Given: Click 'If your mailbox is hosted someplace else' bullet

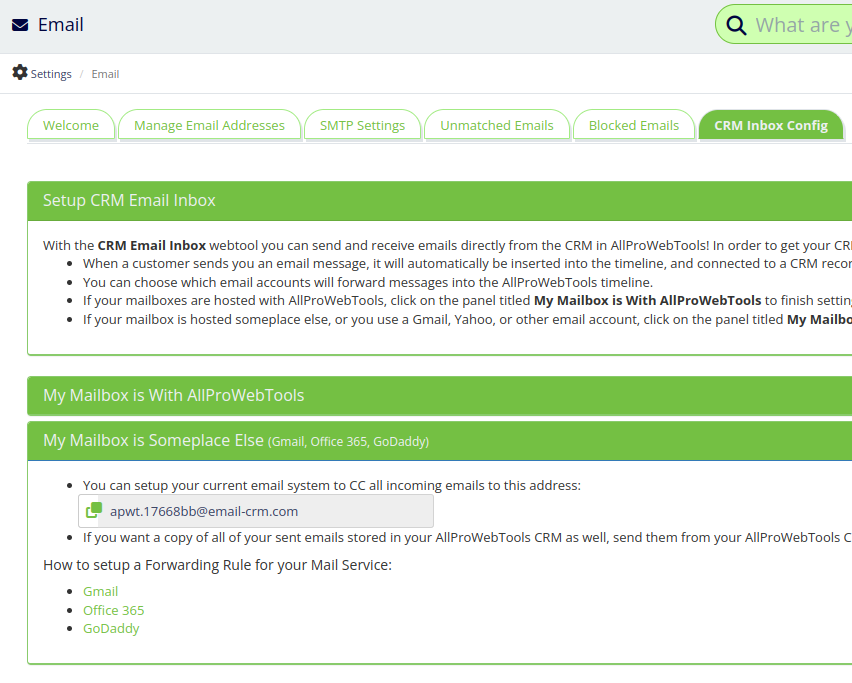Looking at the screenshot, I should pyautogui.click(x=467, y=319).
